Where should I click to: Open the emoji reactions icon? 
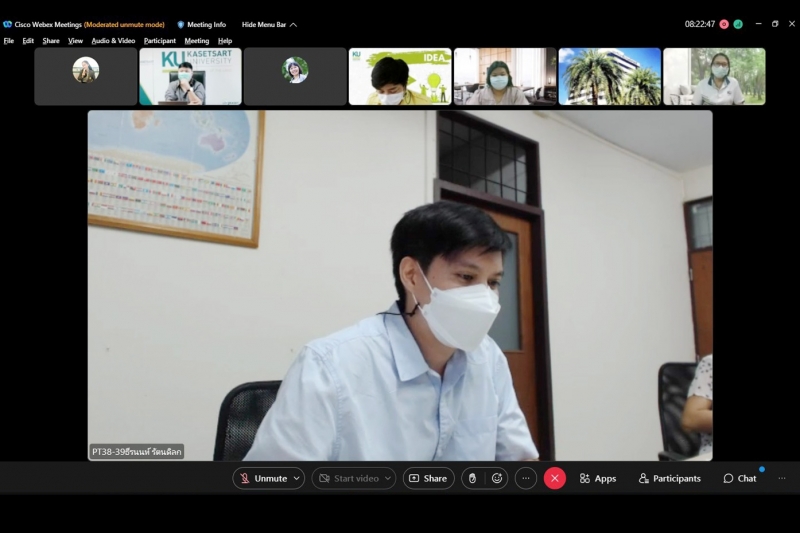[x=496, y=478]
